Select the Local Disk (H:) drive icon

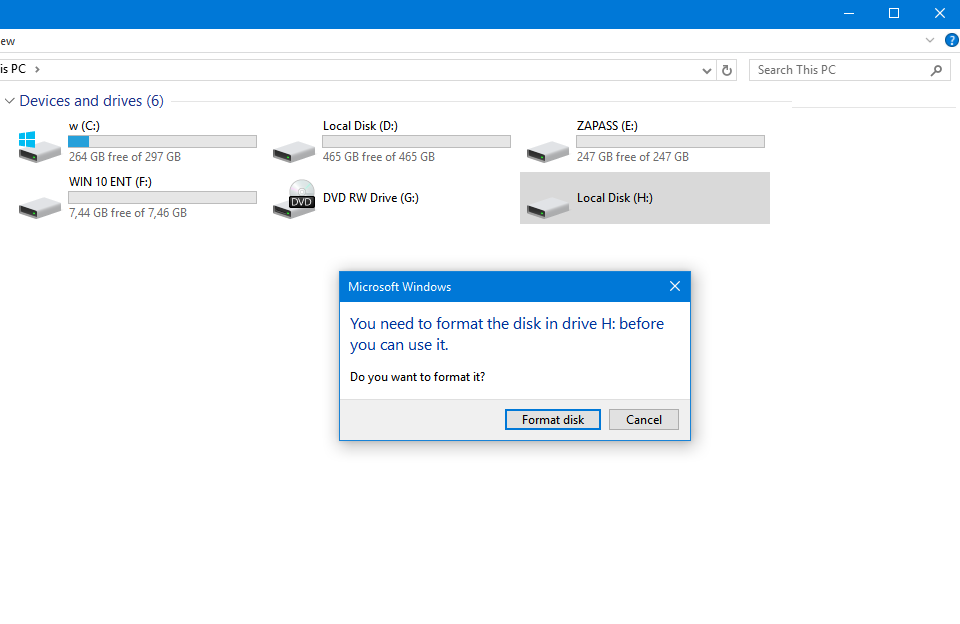pyautogui.click(x=548, y=205)
